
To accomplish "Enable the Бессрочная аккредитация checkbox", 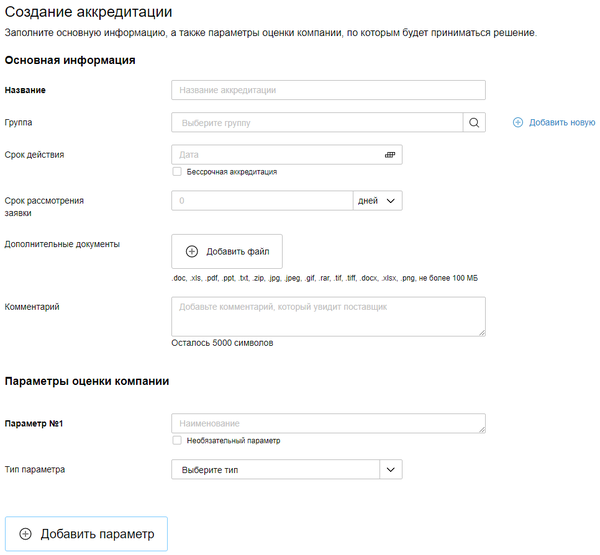I will tap(177, 172).
